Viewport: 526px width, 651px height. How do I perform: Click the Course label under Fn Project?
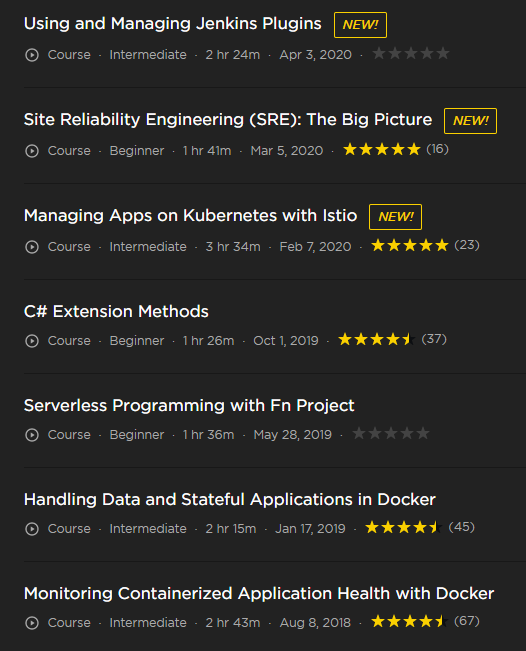(69, 435)
